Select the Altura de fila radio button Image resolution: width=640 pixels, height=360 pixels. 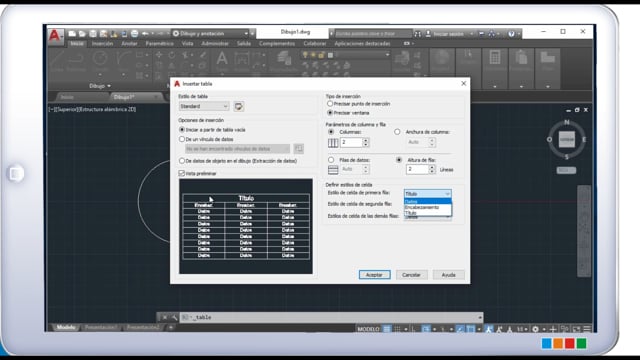click(399, 160)
